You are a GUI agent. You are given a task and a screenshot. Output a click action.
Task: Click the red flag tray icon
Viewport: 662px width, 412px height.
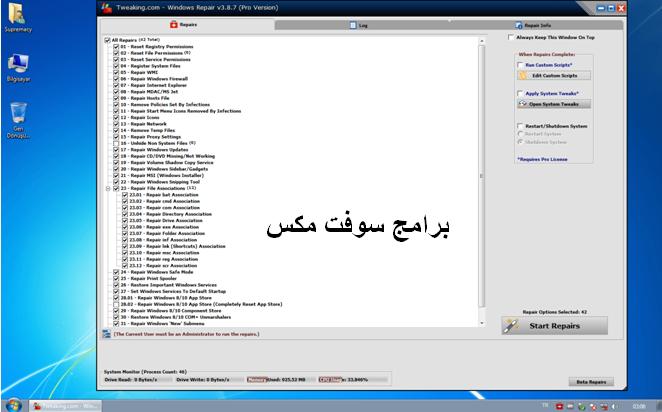(559, 407)
